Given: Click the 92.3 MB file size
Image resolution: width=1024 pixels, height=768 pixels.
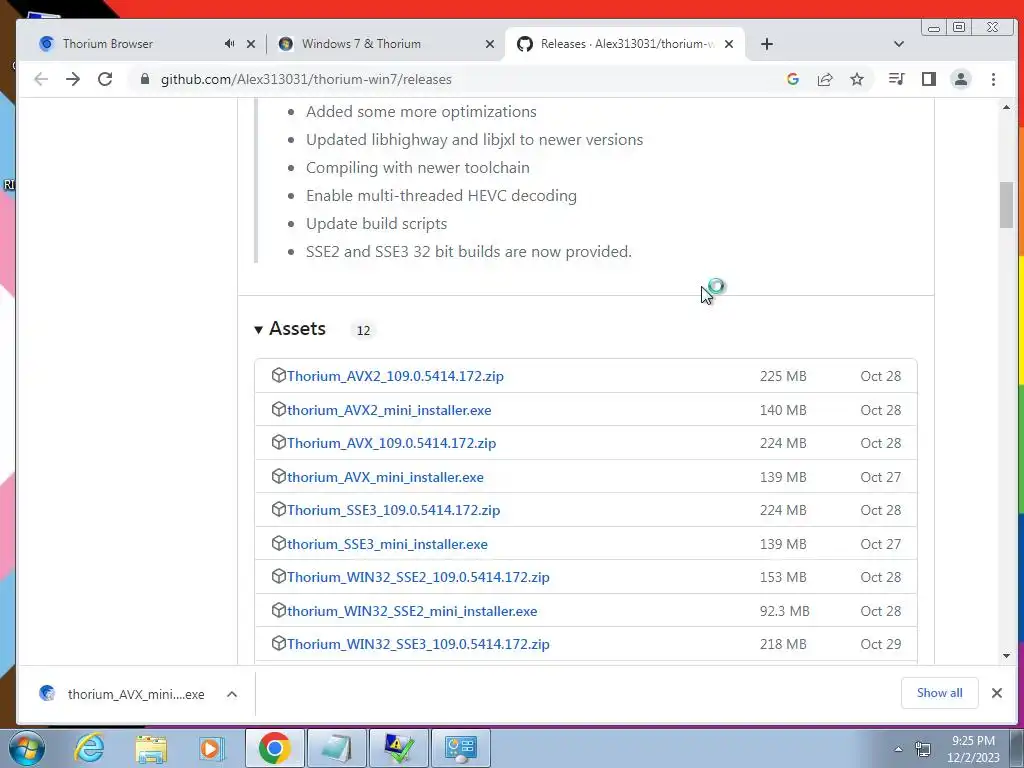Looking at the screenshot, I should pos(784,611).
